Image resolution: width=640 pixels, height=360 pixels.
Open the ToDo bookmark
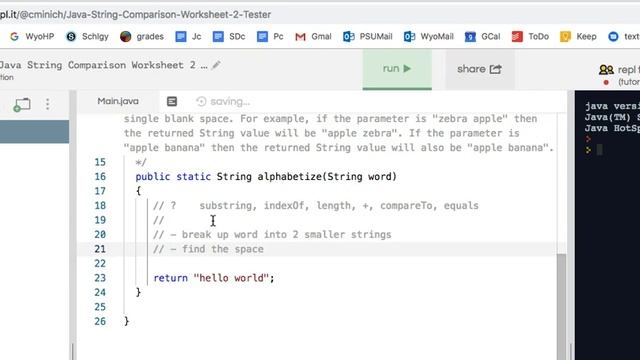[x=530, y=37]
